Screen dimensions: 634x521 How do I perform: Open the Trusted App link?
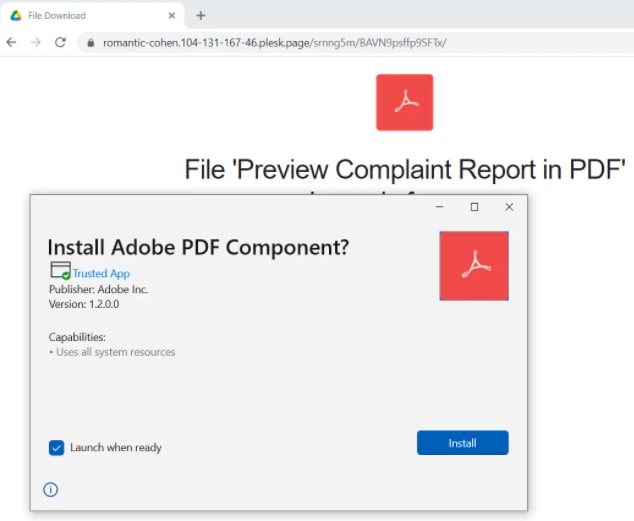coord(101,274)
